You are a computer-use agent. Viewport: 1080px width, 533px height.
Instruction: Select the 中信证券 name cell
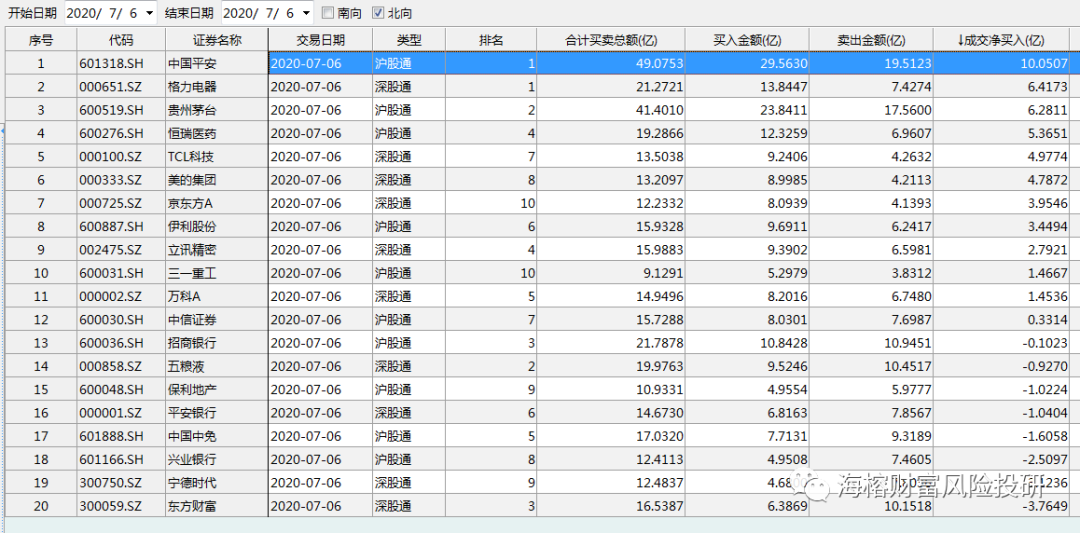pos(217,320)
